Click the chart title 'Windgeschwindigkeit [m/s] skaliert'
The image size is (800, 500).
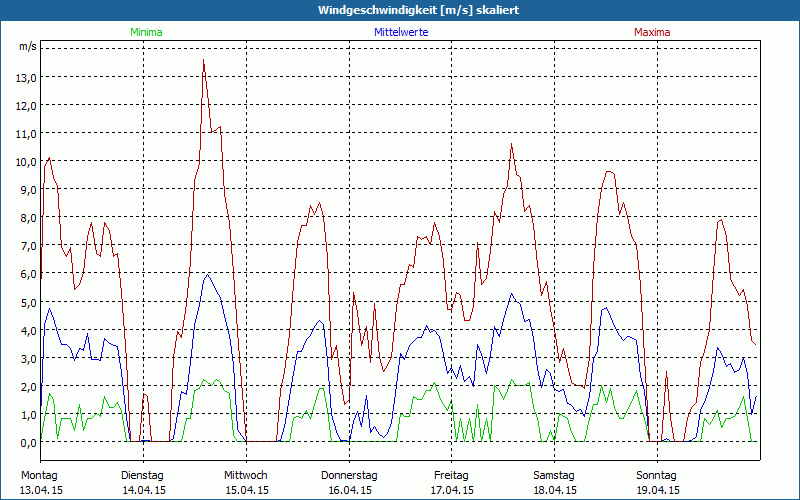[x=418, y=10]
